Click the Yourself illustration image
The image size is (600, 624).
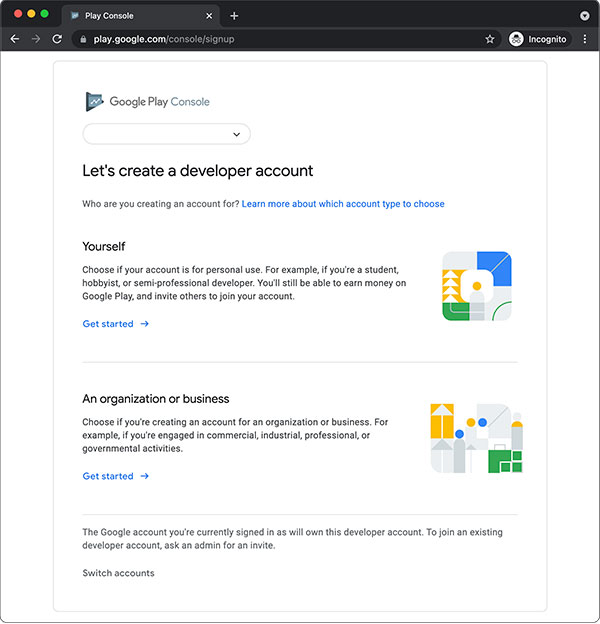[x=477, y=286]
